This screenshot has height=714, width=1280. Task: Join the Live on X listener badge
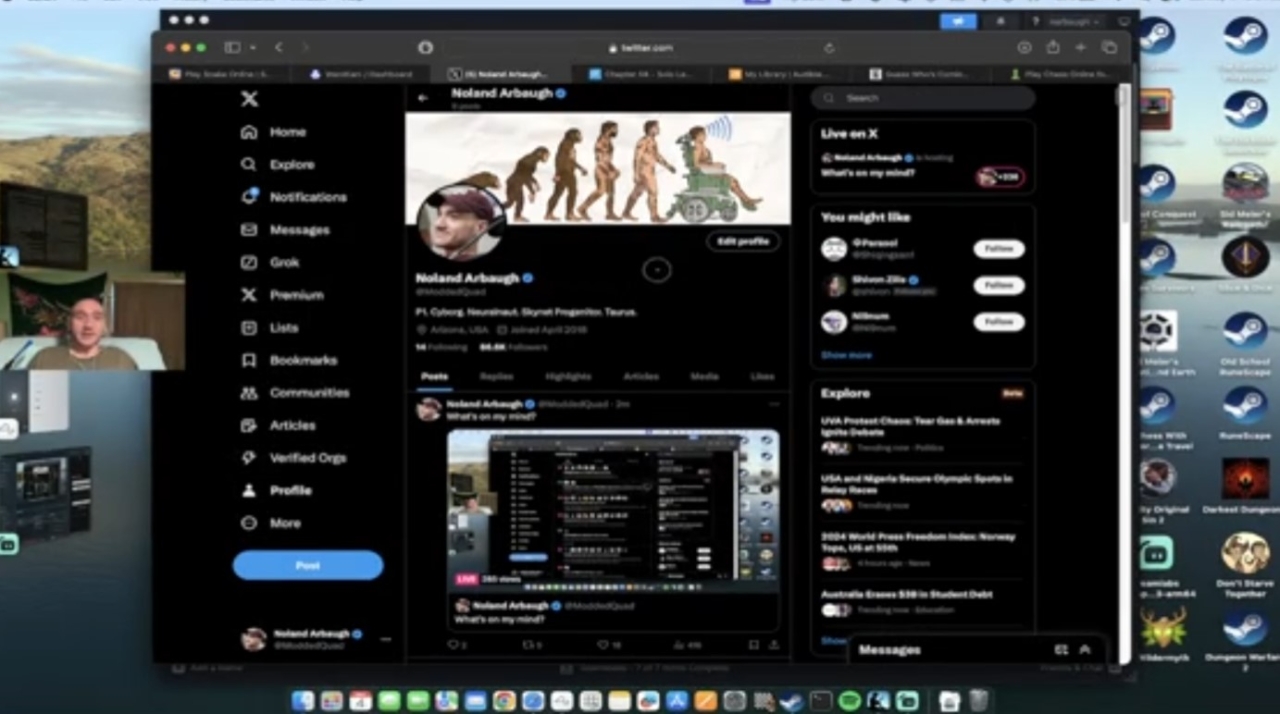click(1000, 177)
